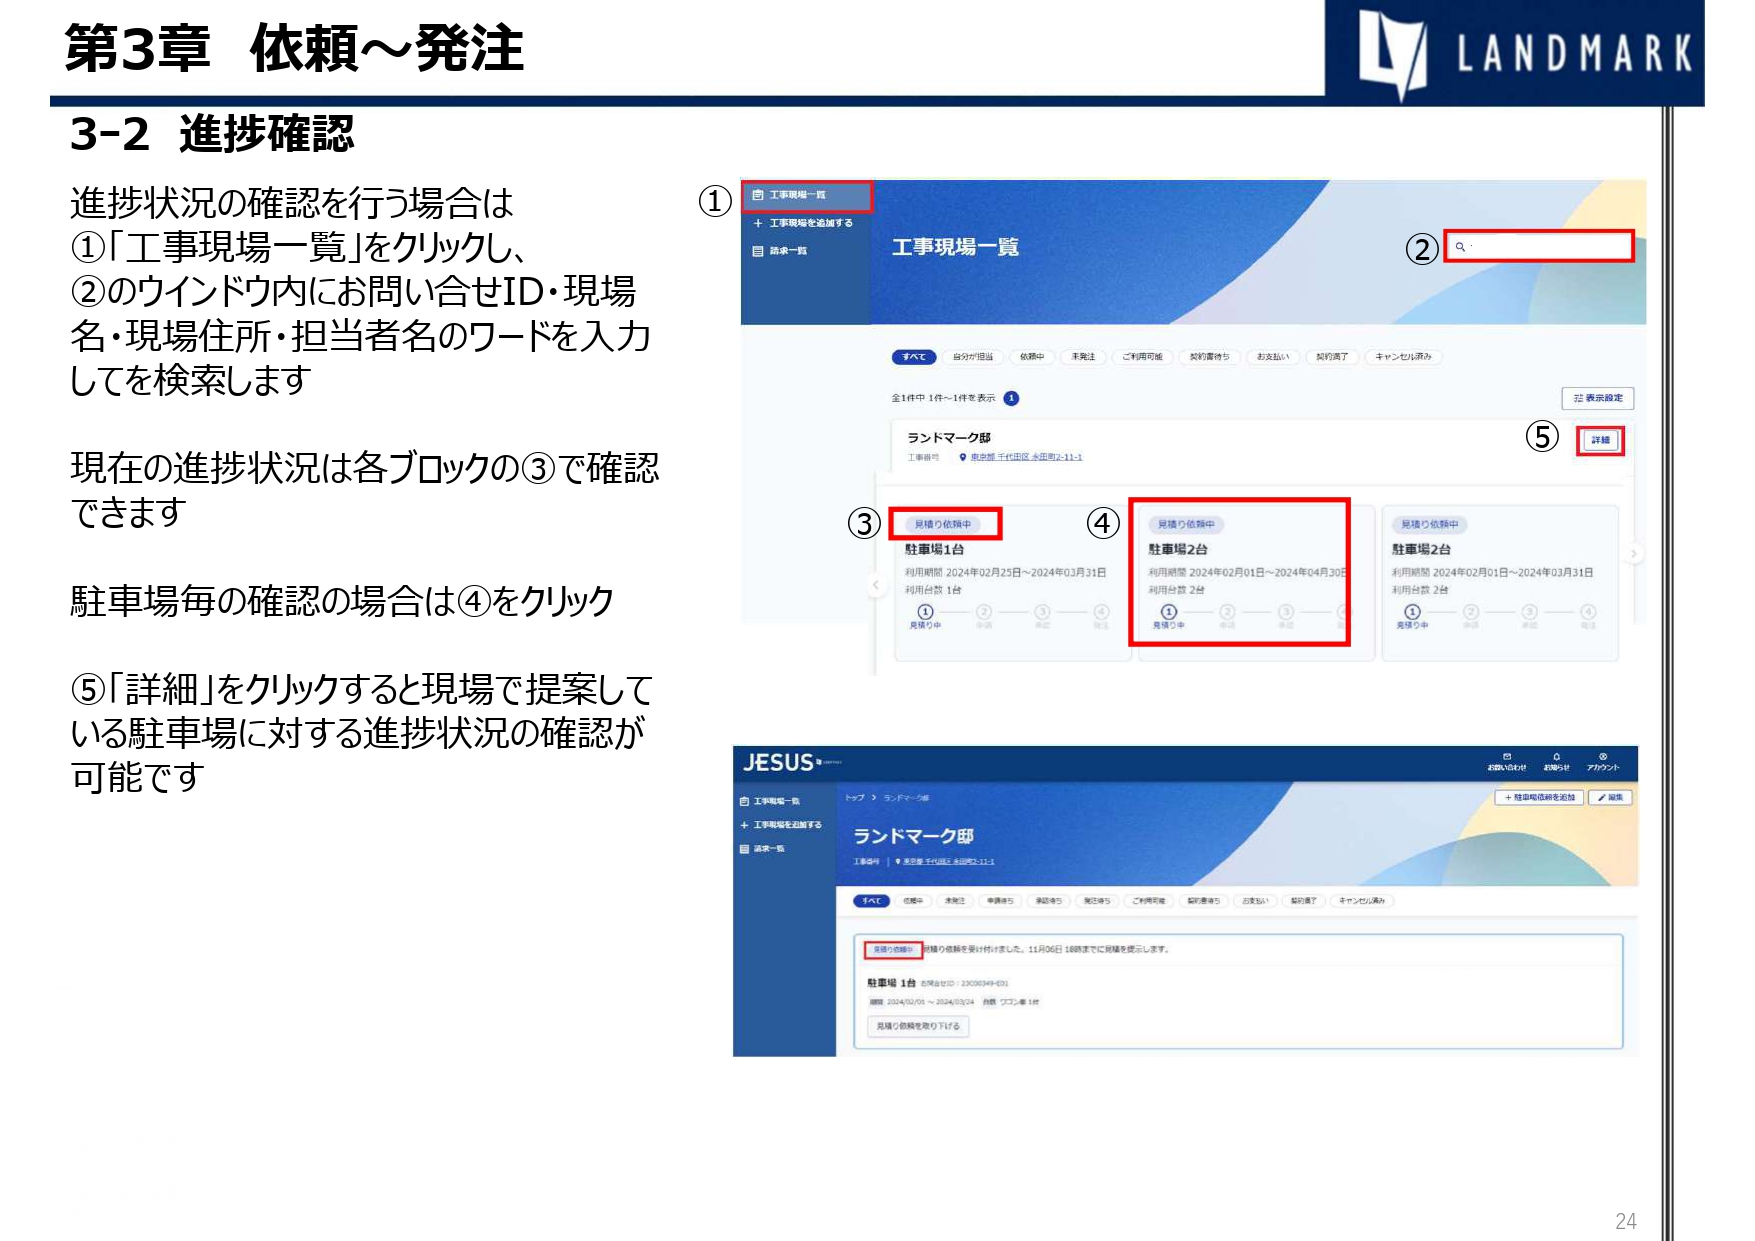The width and height of the screenshot is (1755, 1241).
Task: Select the 申請待ち filter tab
Action: coord(1000,901)
